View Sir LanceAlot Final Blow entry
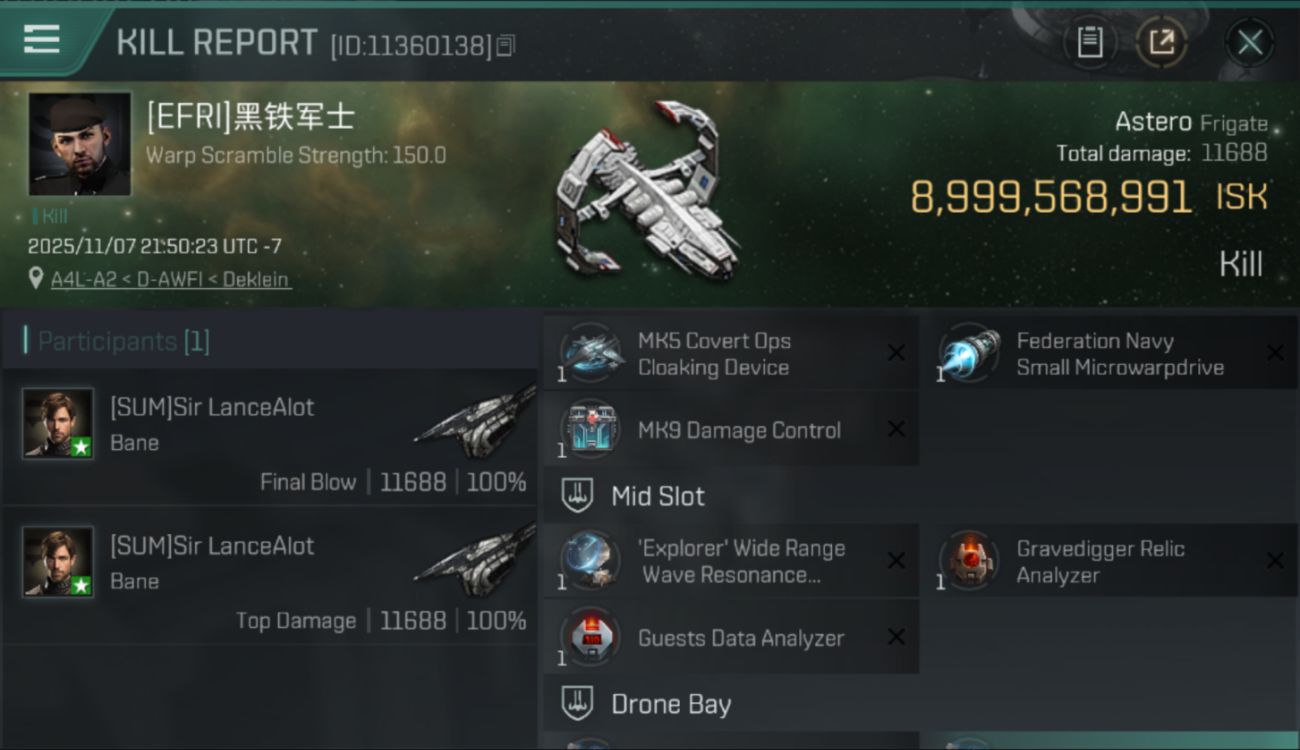Image resolution: width=1300 pixels, height=750 pixels. 270,437
